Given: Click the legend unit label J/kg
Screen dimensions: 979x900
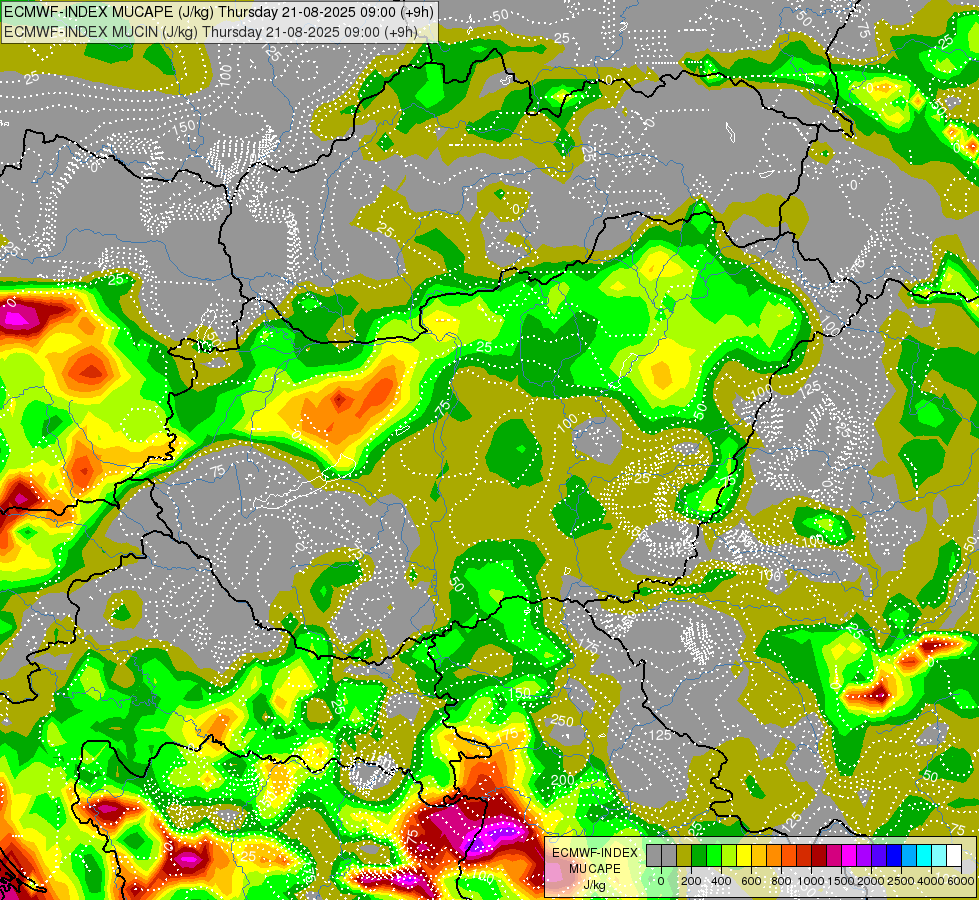Looking at the screenshot, I should pos(594,885).
